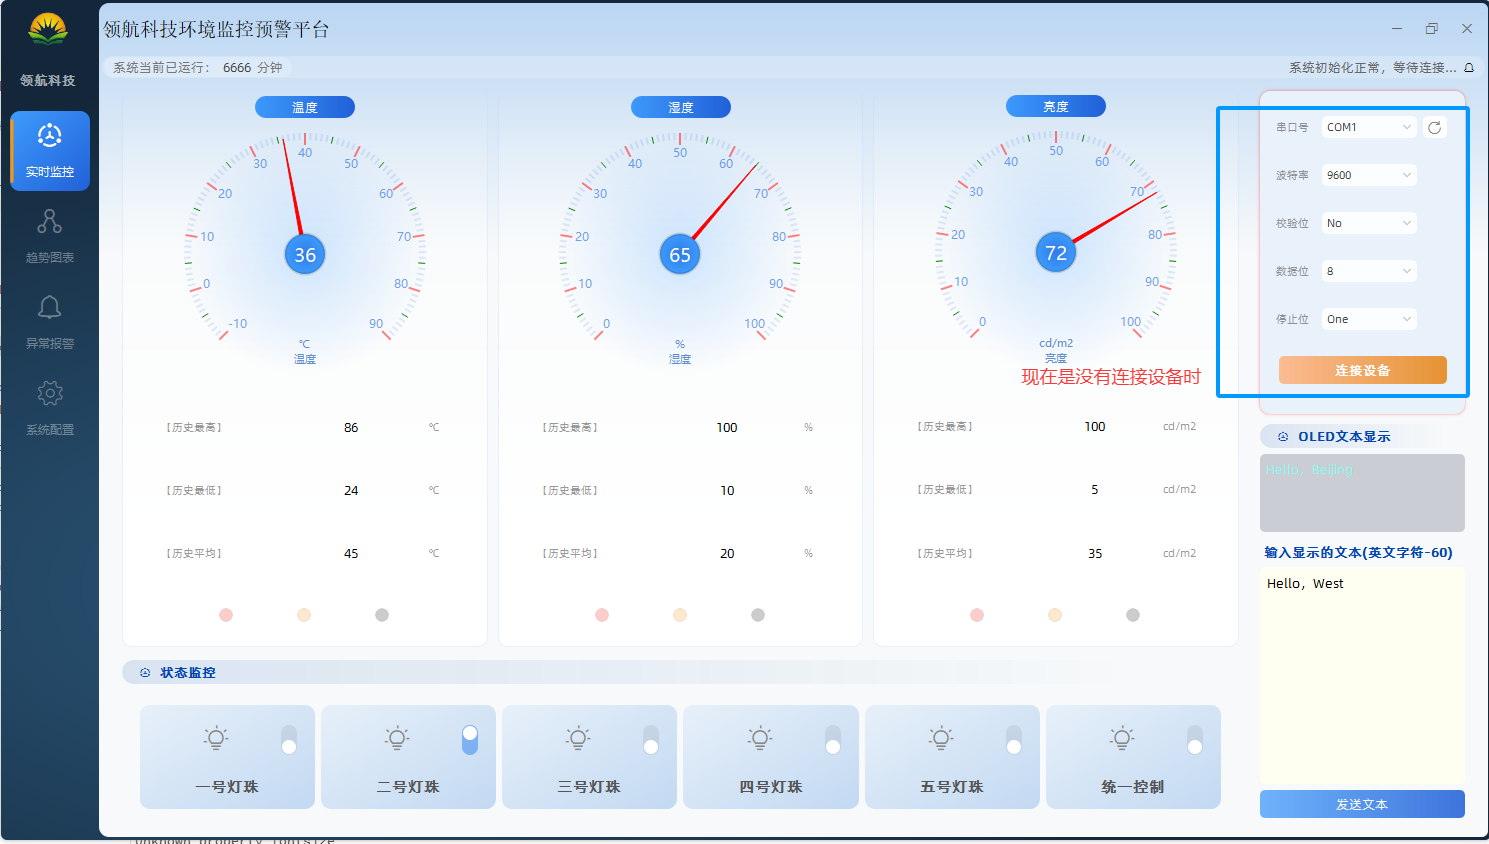
Task: Click humidity 历史最低 value 10
Action: tap(727, 490)
